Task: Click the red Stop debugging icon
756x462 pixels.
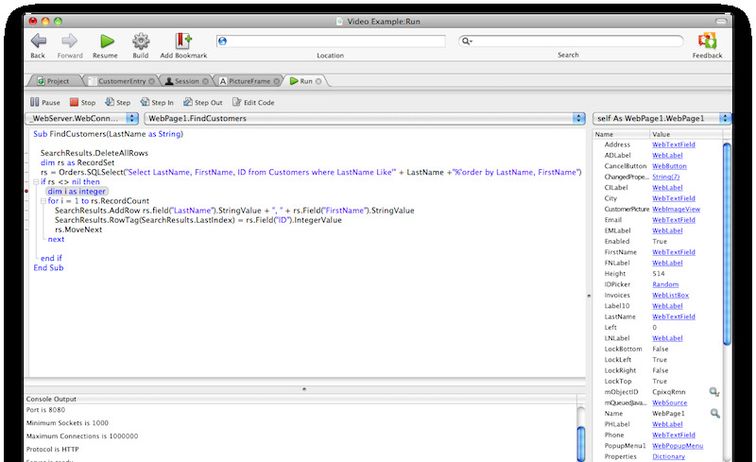Action: click(x=74, y=102)
